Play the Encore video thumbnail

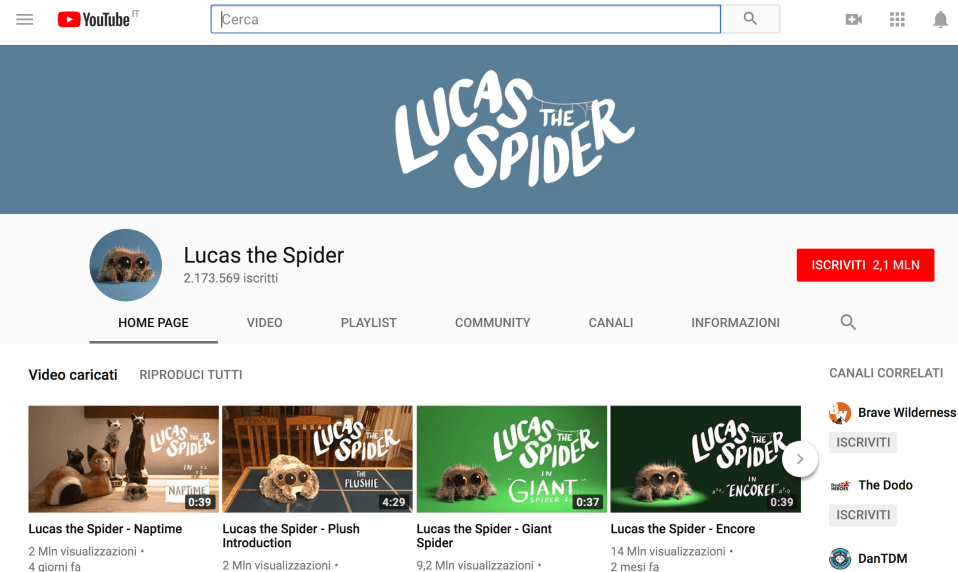coord(706,459)
